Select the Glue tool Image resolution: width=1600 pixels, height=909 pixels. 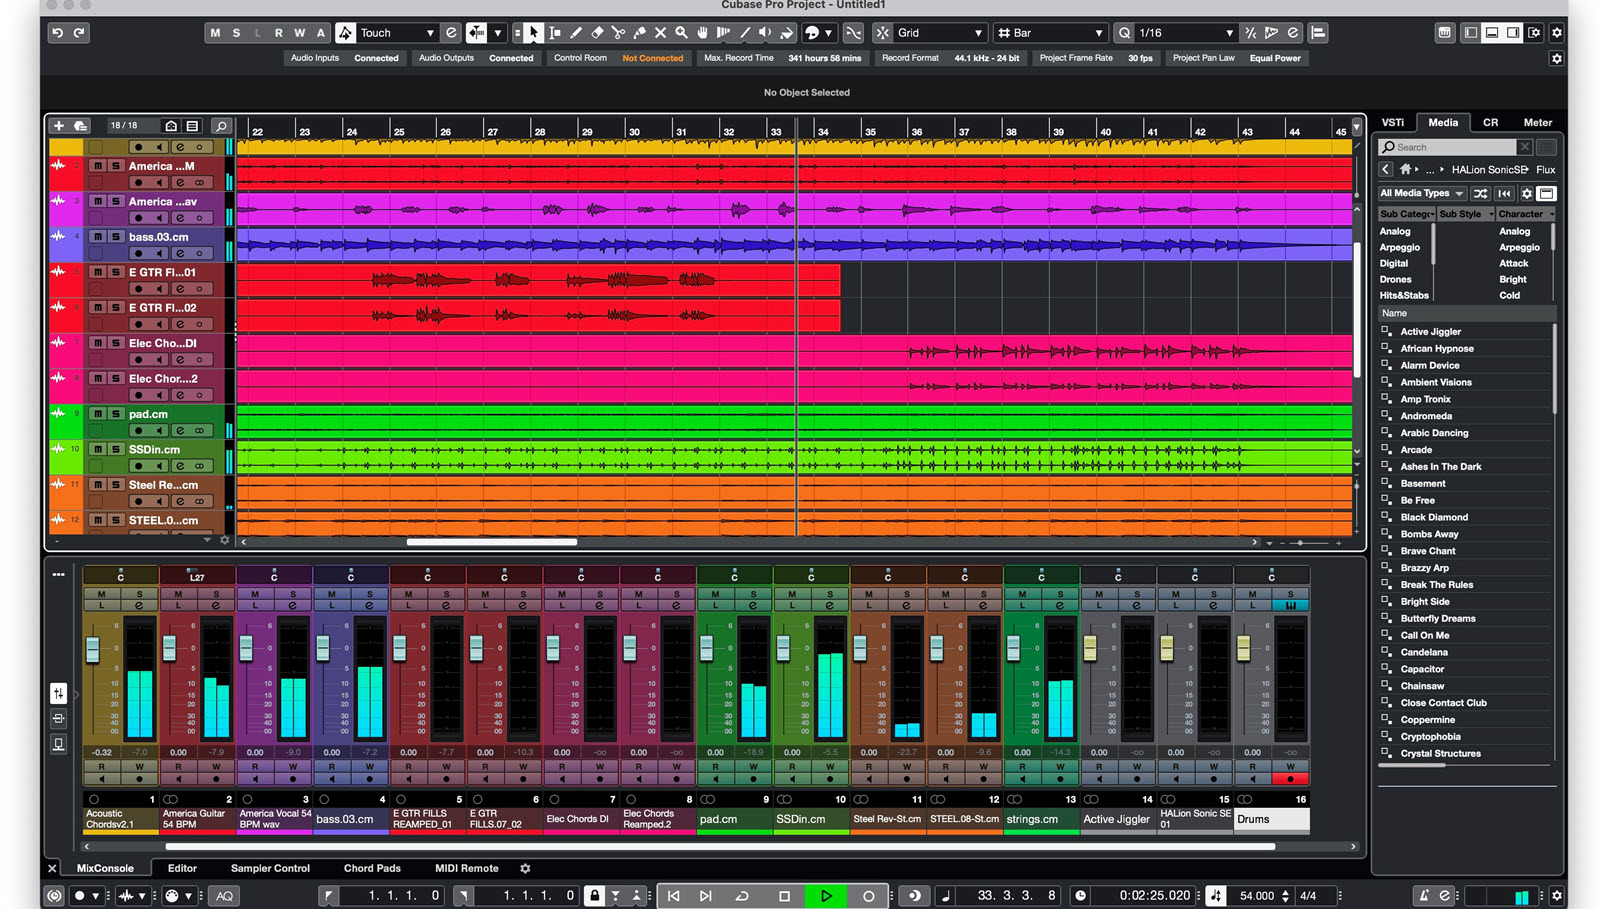[639, 33]
